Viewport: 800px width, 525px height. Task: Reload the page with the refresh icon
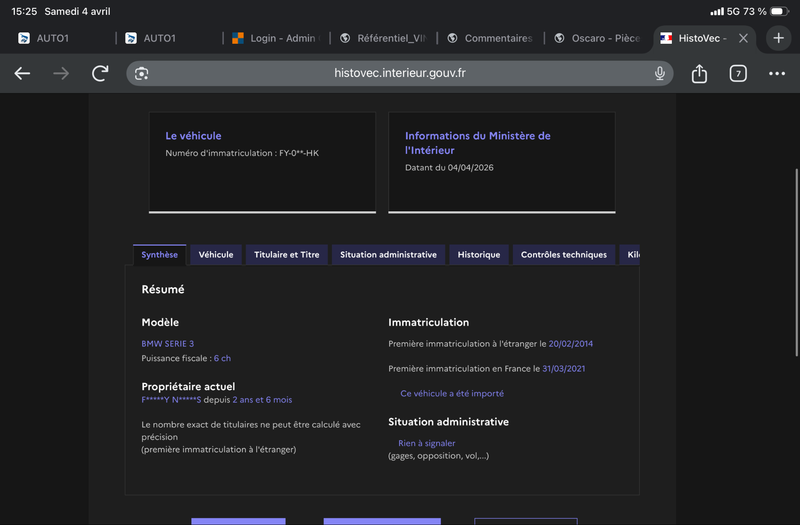pyautogui.click(x=100, y=73)
